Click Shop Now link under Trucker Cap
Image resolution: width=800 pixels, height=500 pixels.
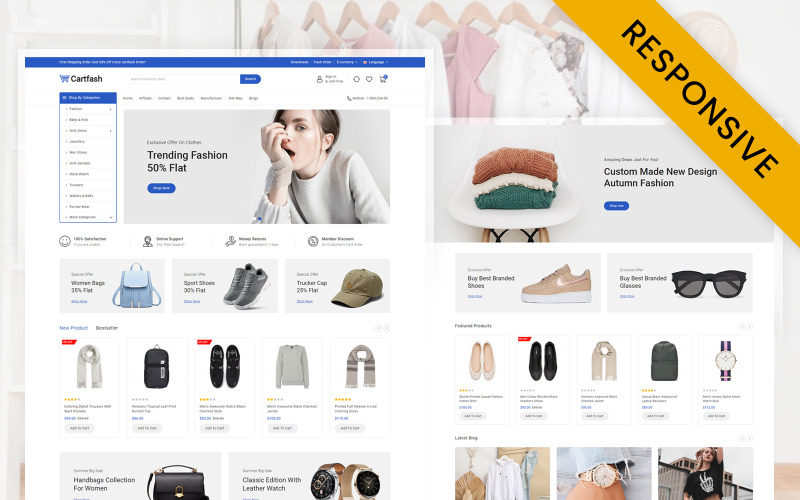(x=305, y=302)
